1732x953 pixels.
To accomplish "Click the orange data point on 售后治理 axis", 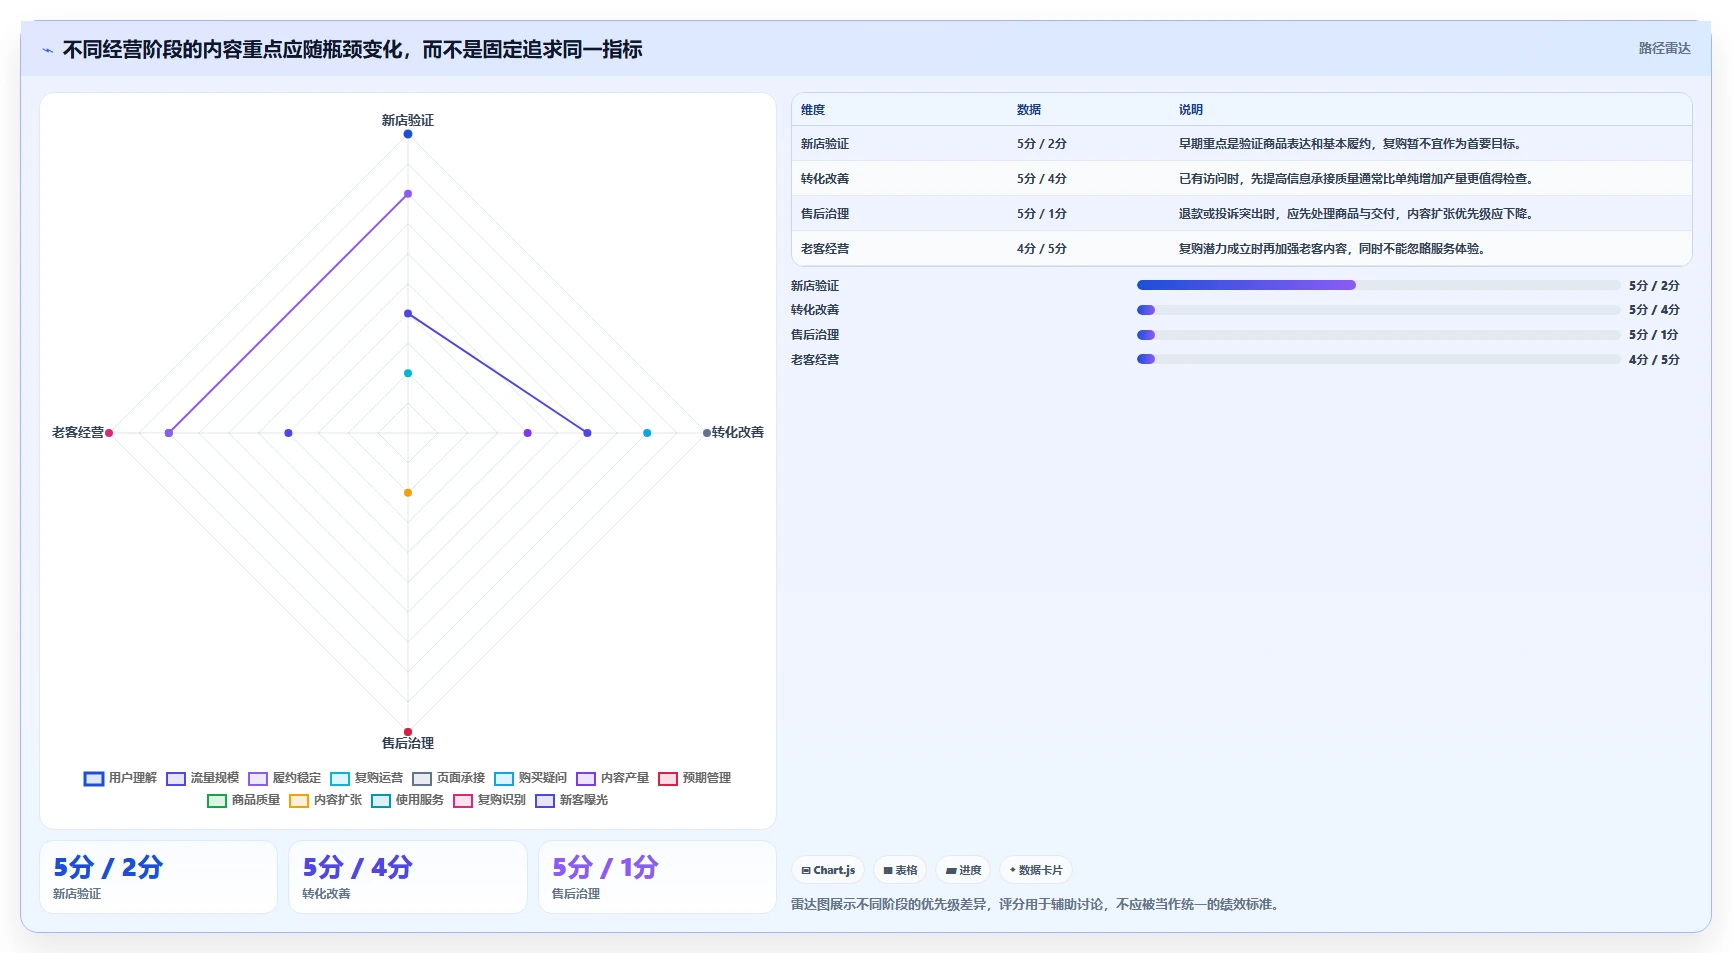I will tap(408, 493).
